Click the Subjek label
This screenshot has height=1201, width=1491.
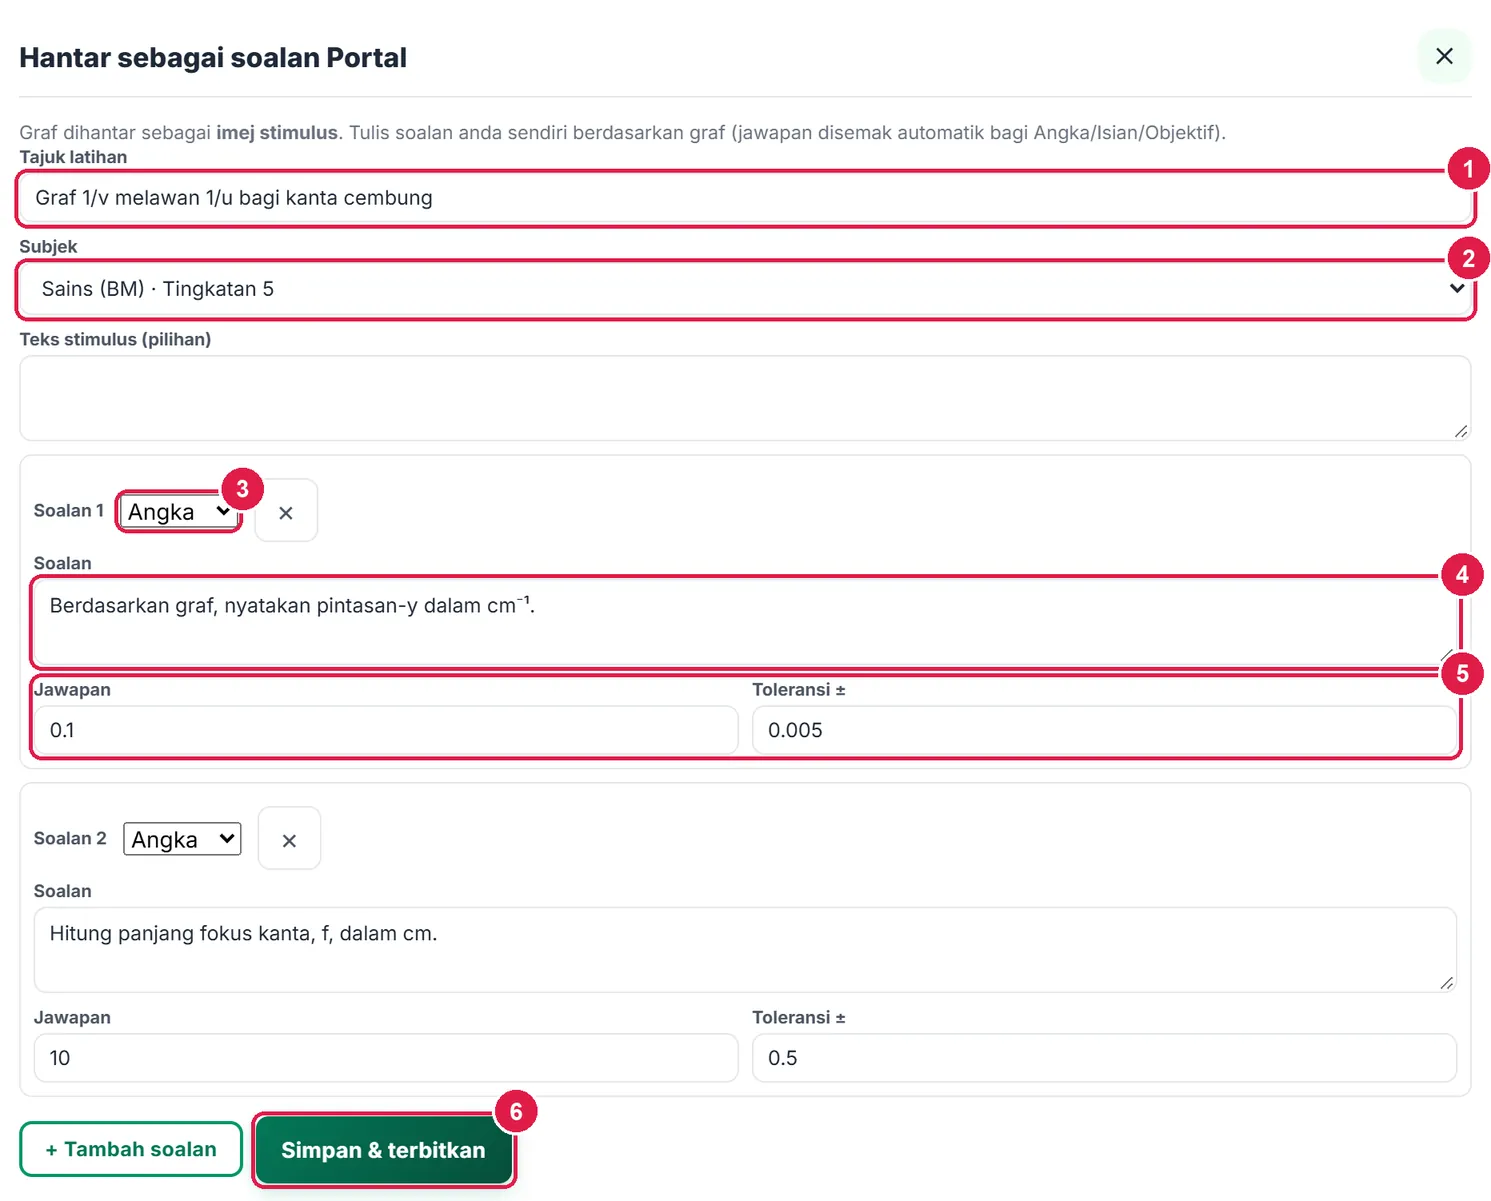coord(48,246)
